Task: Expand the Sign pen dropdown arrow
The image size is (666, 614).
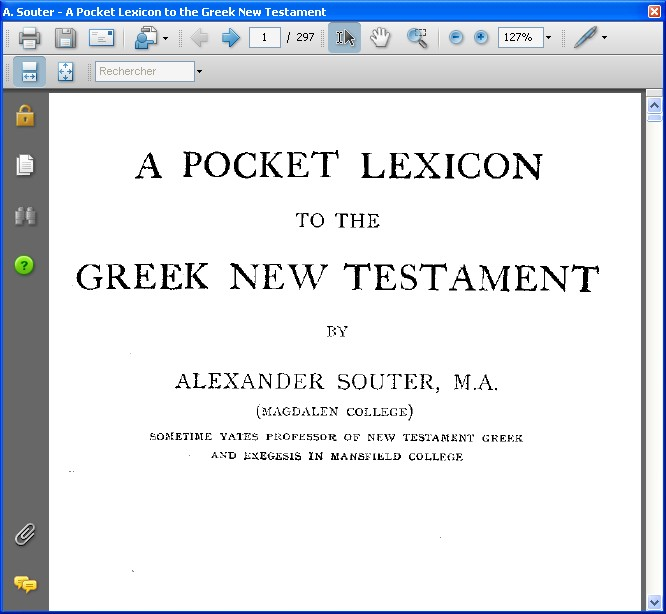Action: [x=604, y=38]
